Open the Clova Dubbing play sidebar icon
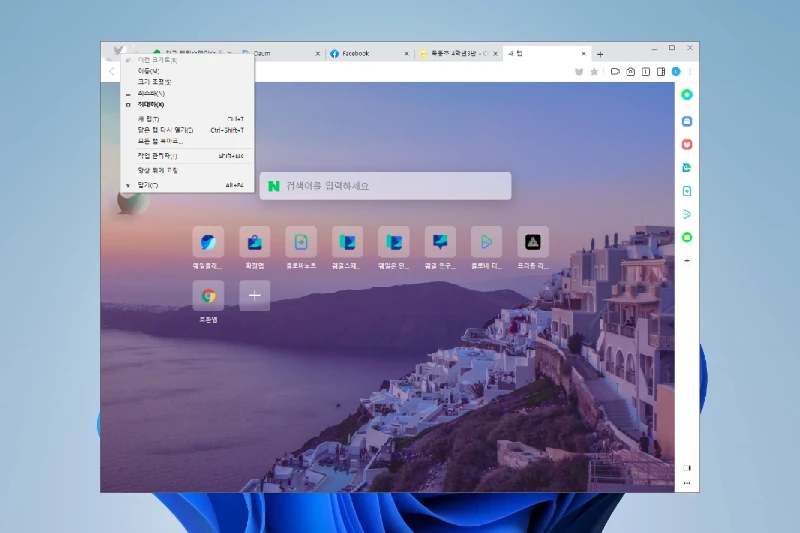 [x=687, y=214]
